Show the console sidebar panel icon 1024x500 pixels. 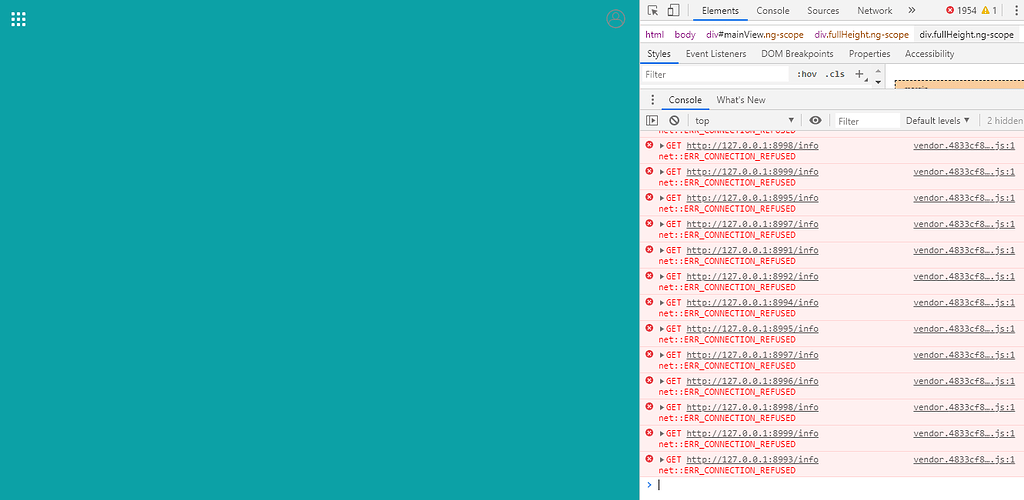(652, 120)
